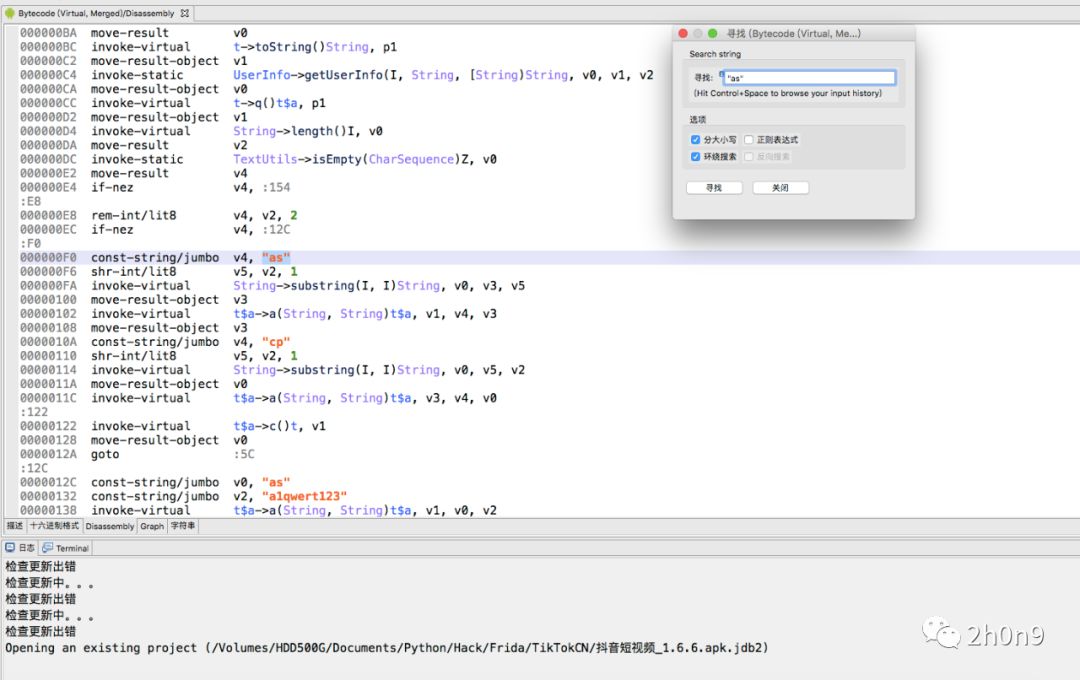
Task: Toggle the 环绕搜索 wrap search checkbox
Action: 695,156
